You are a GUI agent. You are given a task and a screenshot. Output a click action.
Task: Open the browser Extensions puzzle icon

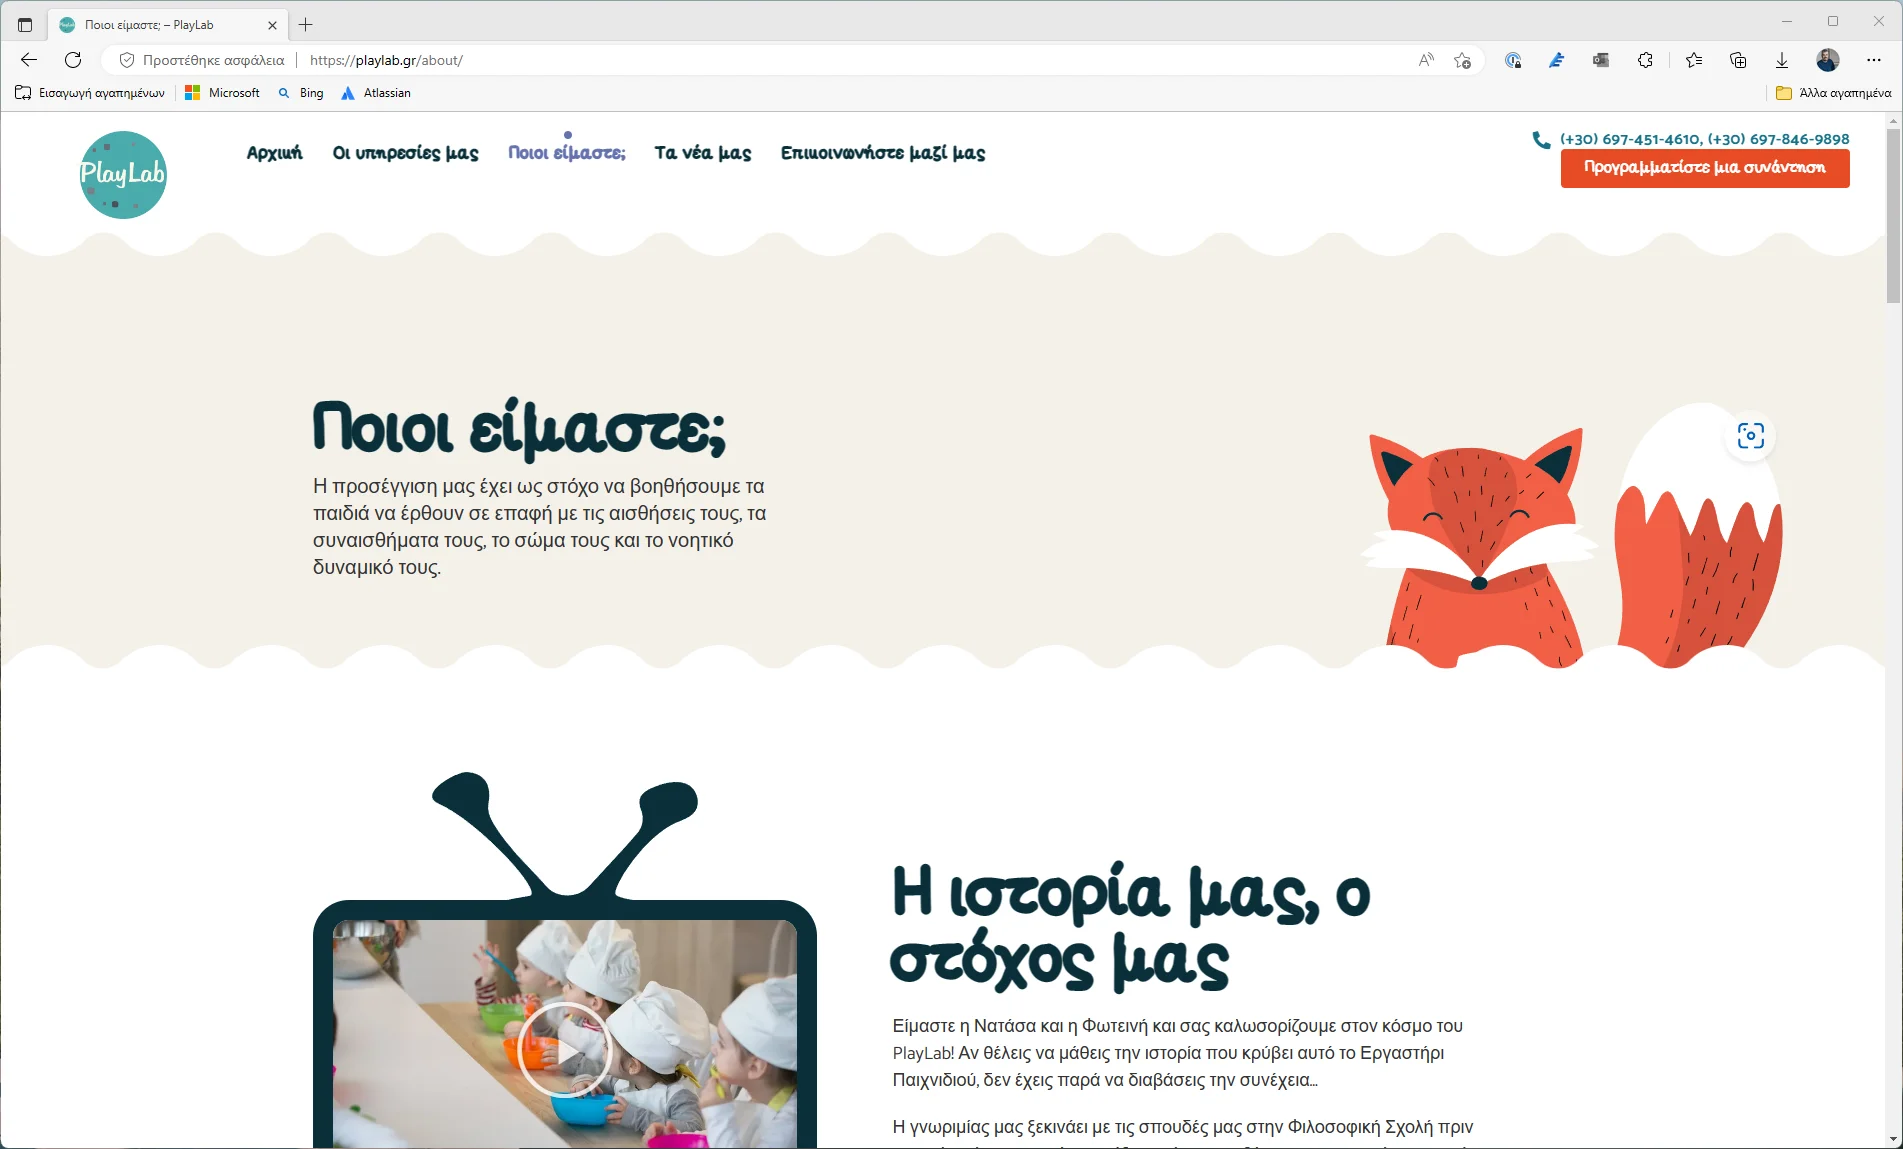[1645, 60]
